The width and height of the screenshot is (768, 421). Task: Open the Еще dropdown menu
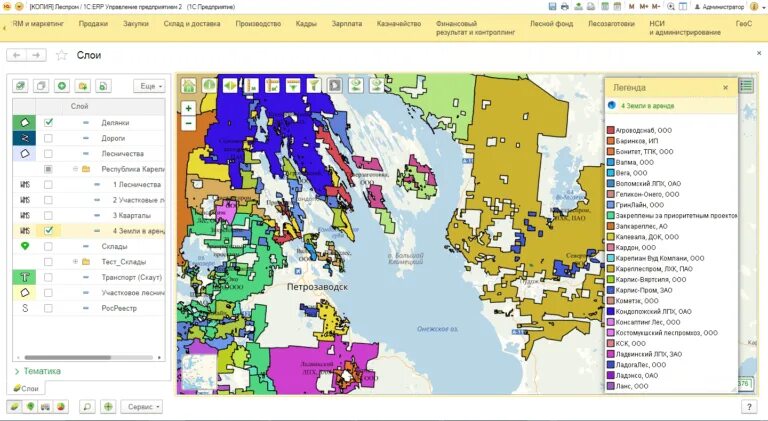(x=150, y=86)
